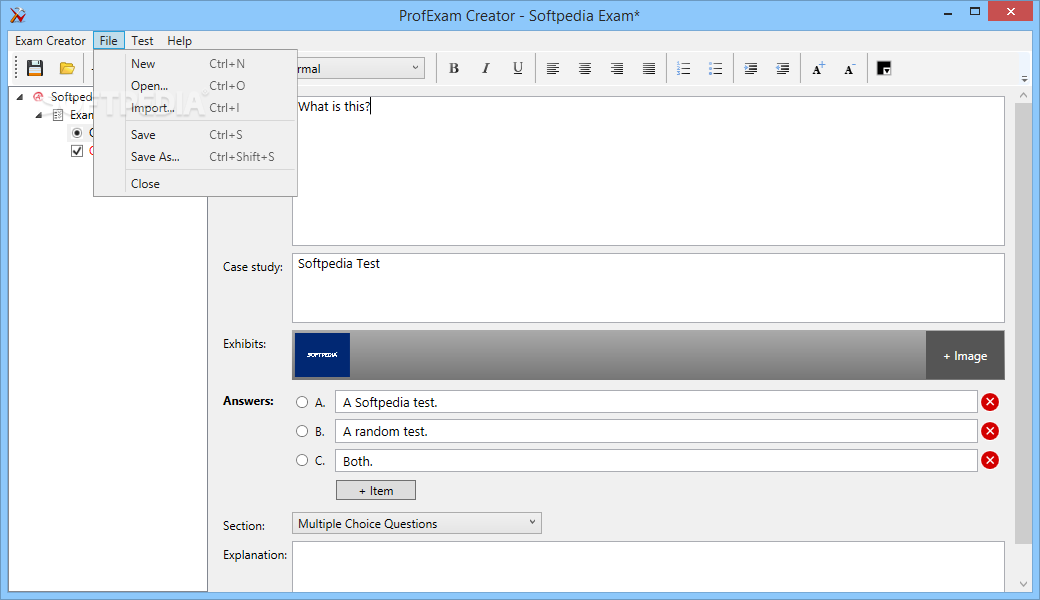
Task: Open the Section dropdown Multiple Choice Questions
Action: tap(417, 523)
